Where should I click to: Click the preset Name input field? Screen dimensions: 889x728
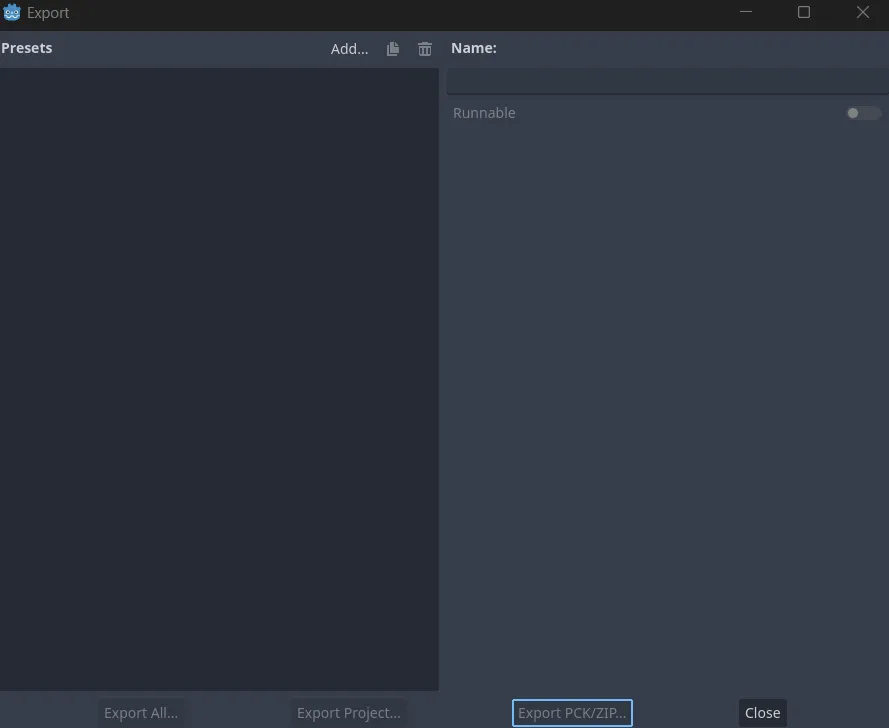[x=667, y=81]
